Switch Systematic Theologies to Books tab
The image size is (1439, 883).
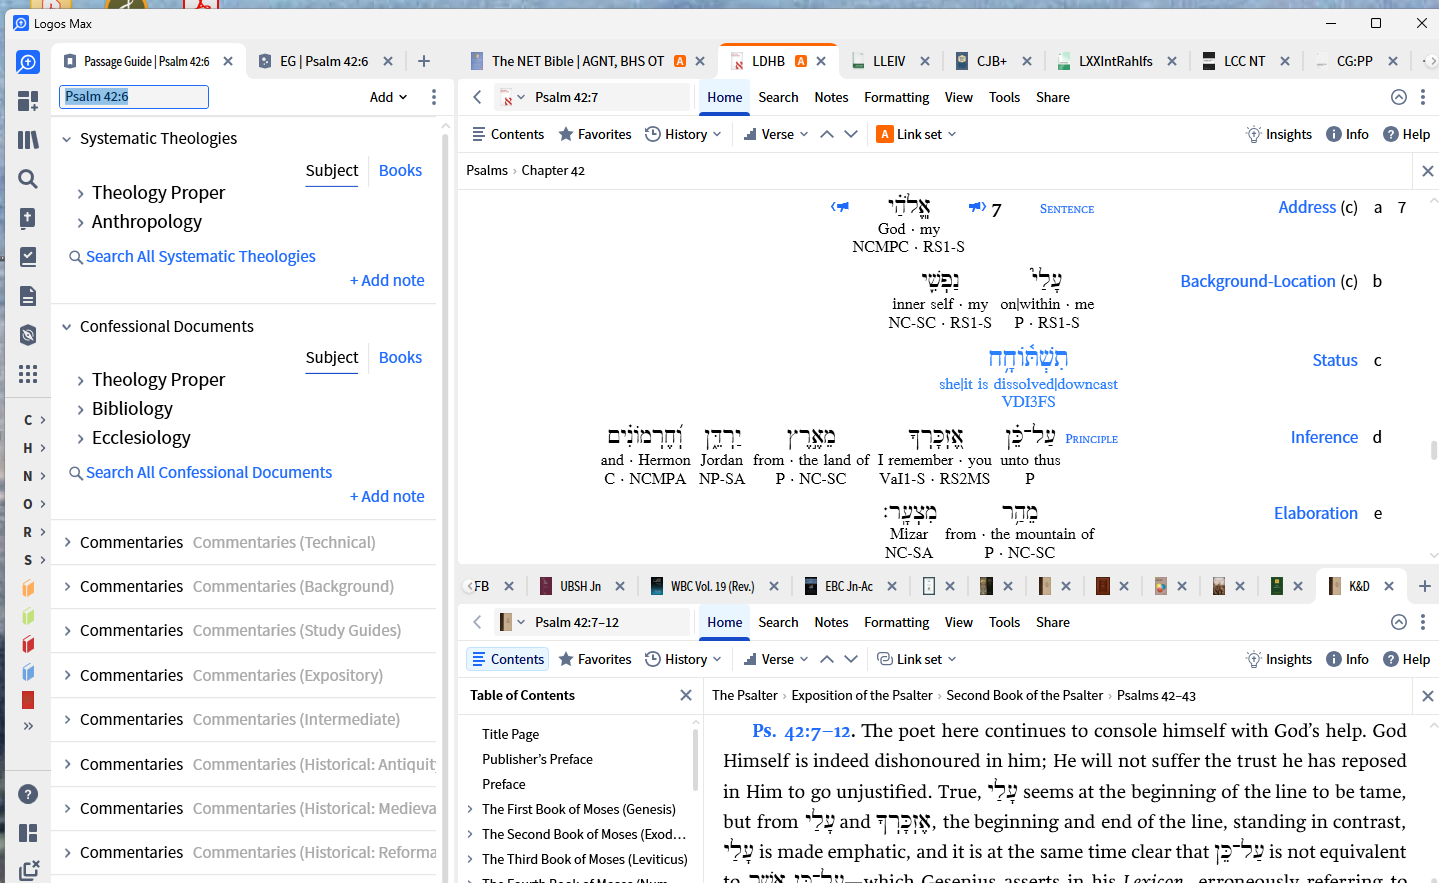click(400, 171)
